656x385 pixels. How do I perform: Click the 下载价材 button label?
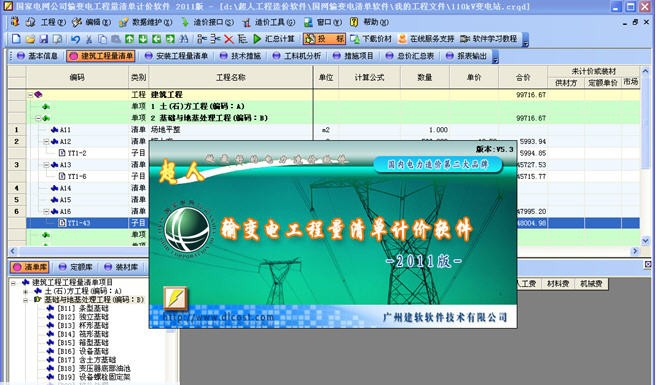[x=377, y=39]
